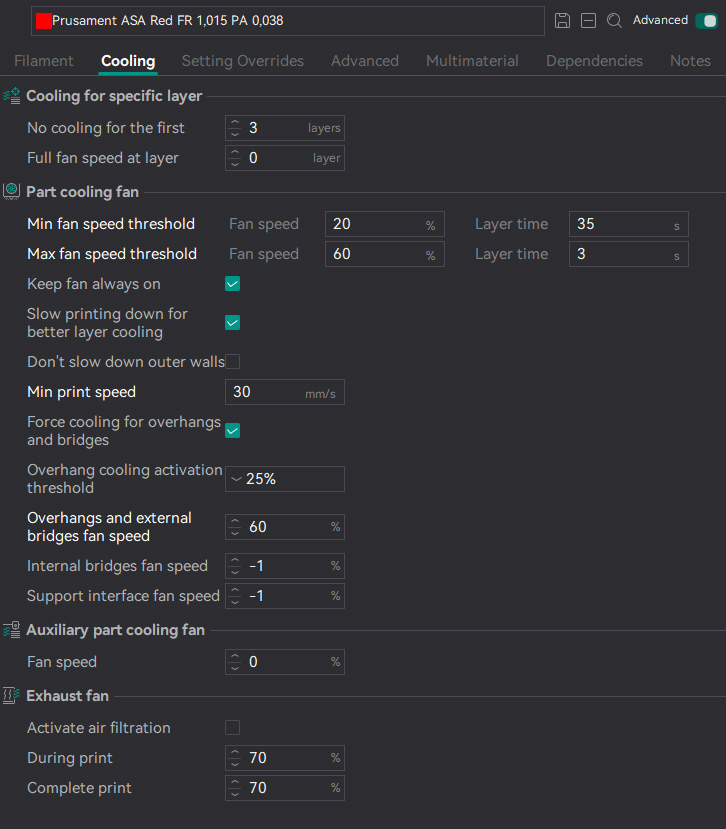Check Activate air filtration
726x829 pixels.
233,728
